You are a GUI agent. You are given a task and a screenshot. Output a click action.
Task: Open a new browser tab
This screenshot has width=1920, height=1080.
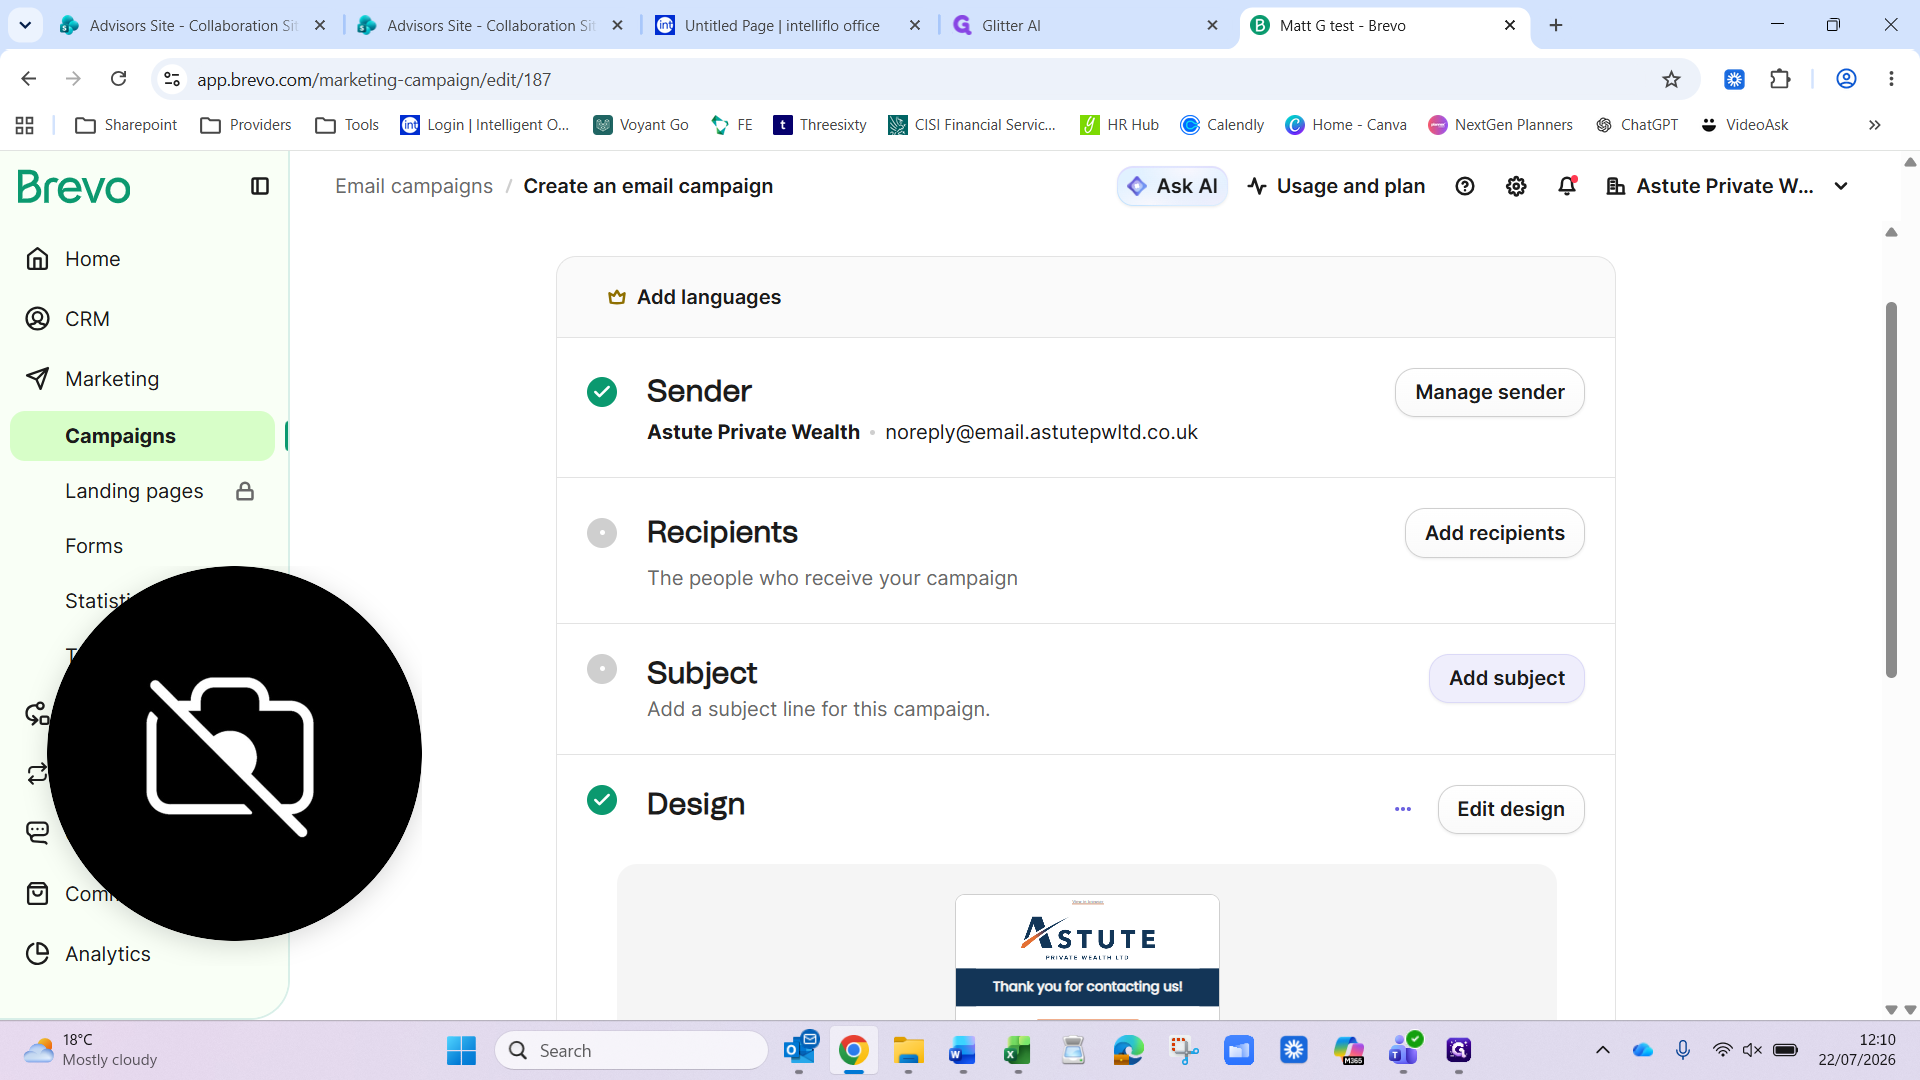click(1556, 25)
